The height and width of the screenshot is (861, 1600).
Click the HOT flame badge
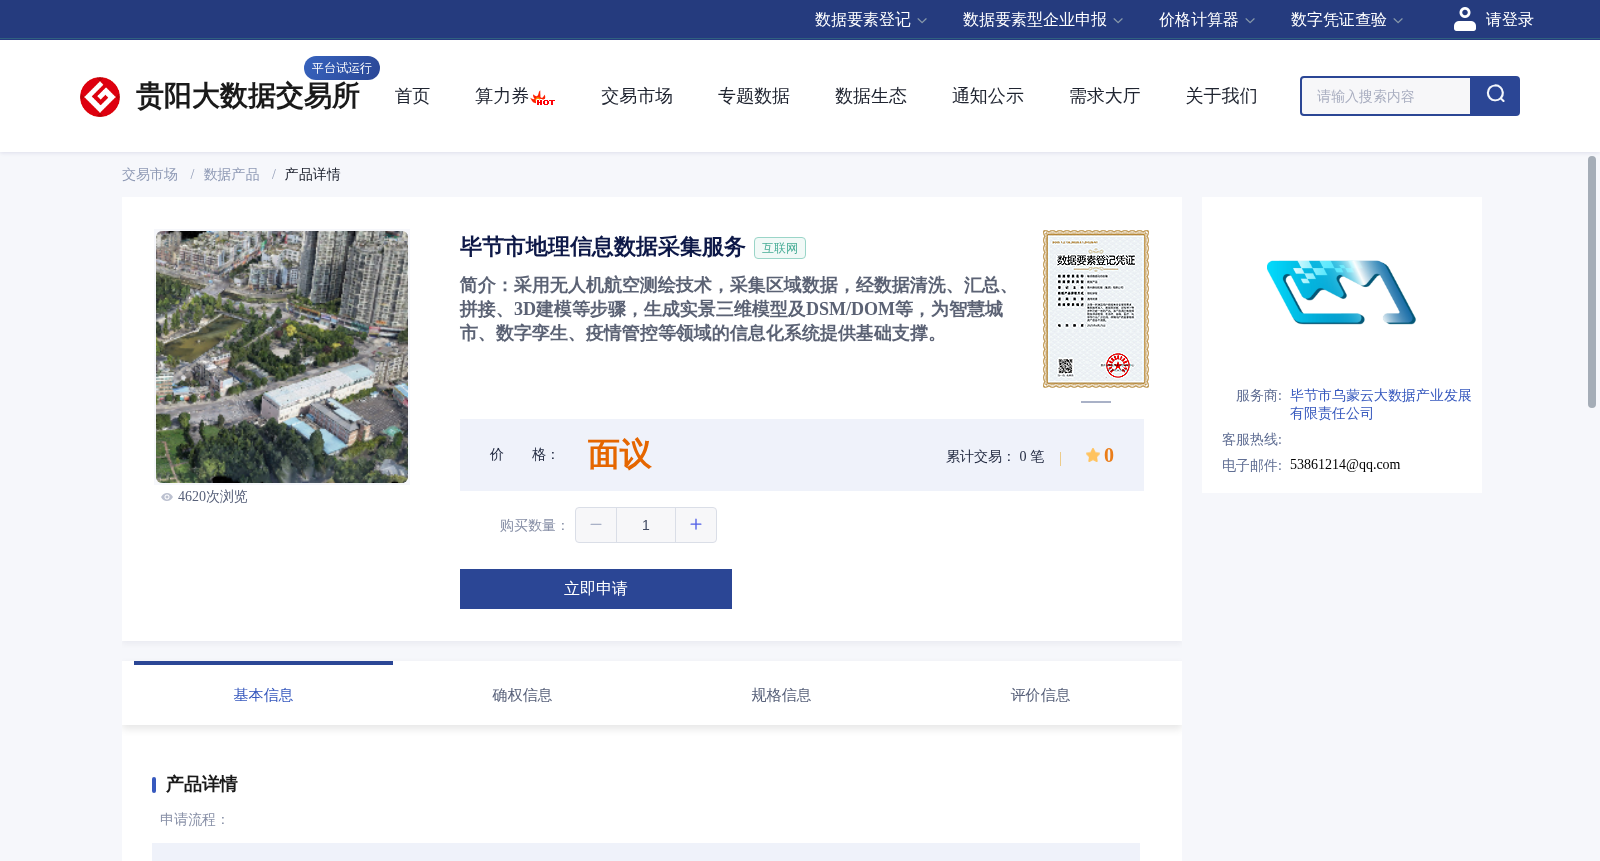(543, 99)
